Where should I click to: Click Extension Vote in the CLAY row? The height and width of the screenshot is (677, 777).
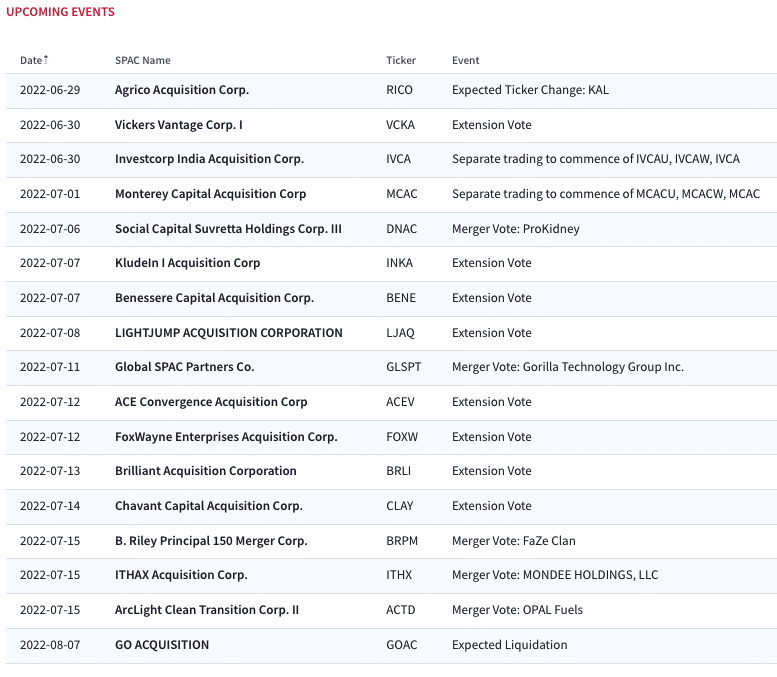[x=492, y=506]
